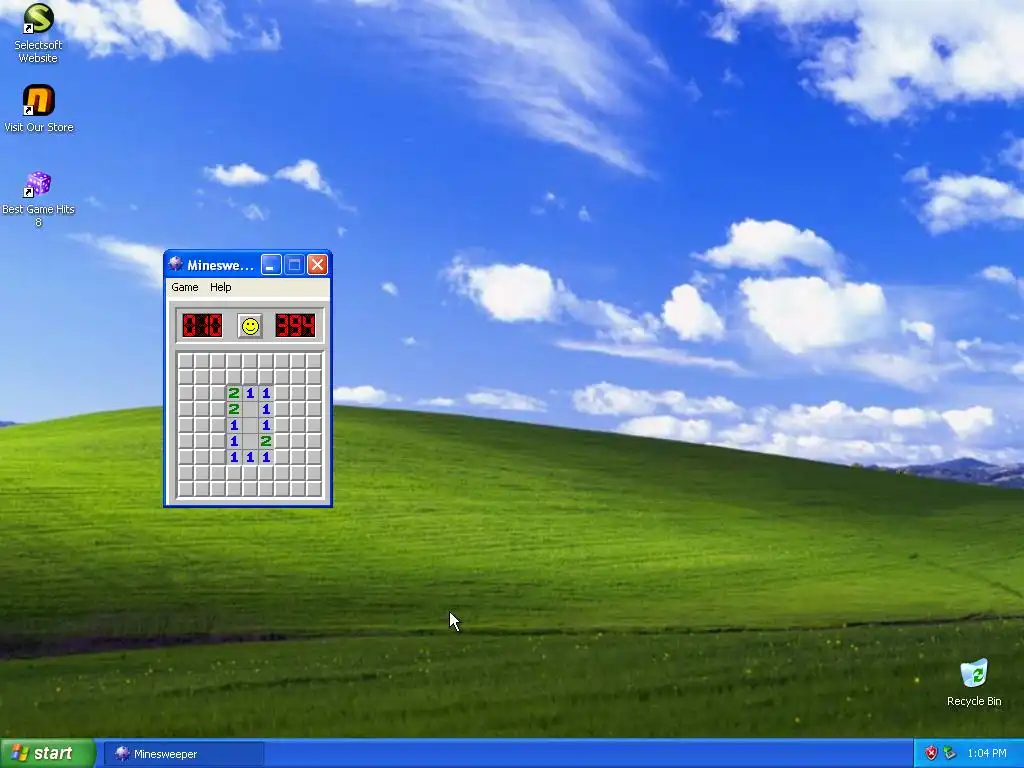Click the yellow smiley face reset button
Screen dimensions: 1024x768
tap(250, 326)
